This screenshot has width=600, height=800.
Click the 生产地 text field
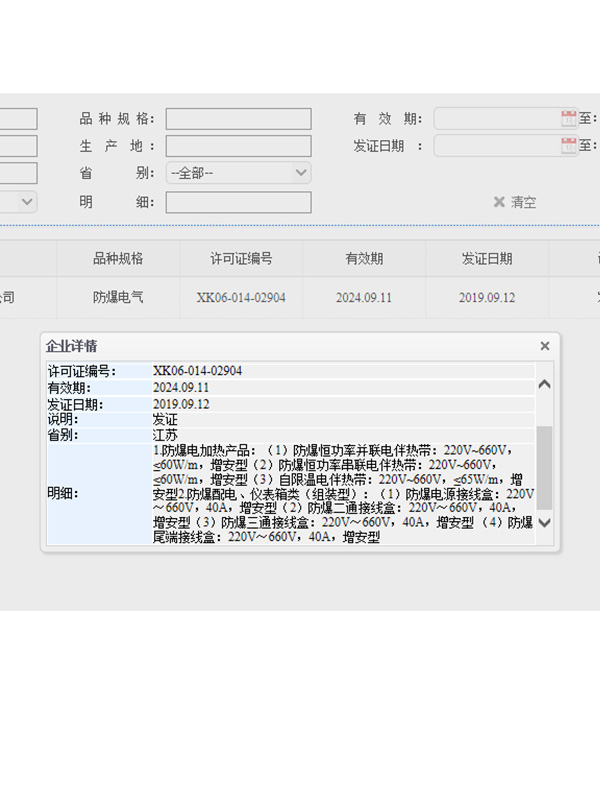click(x=238, y=146)
